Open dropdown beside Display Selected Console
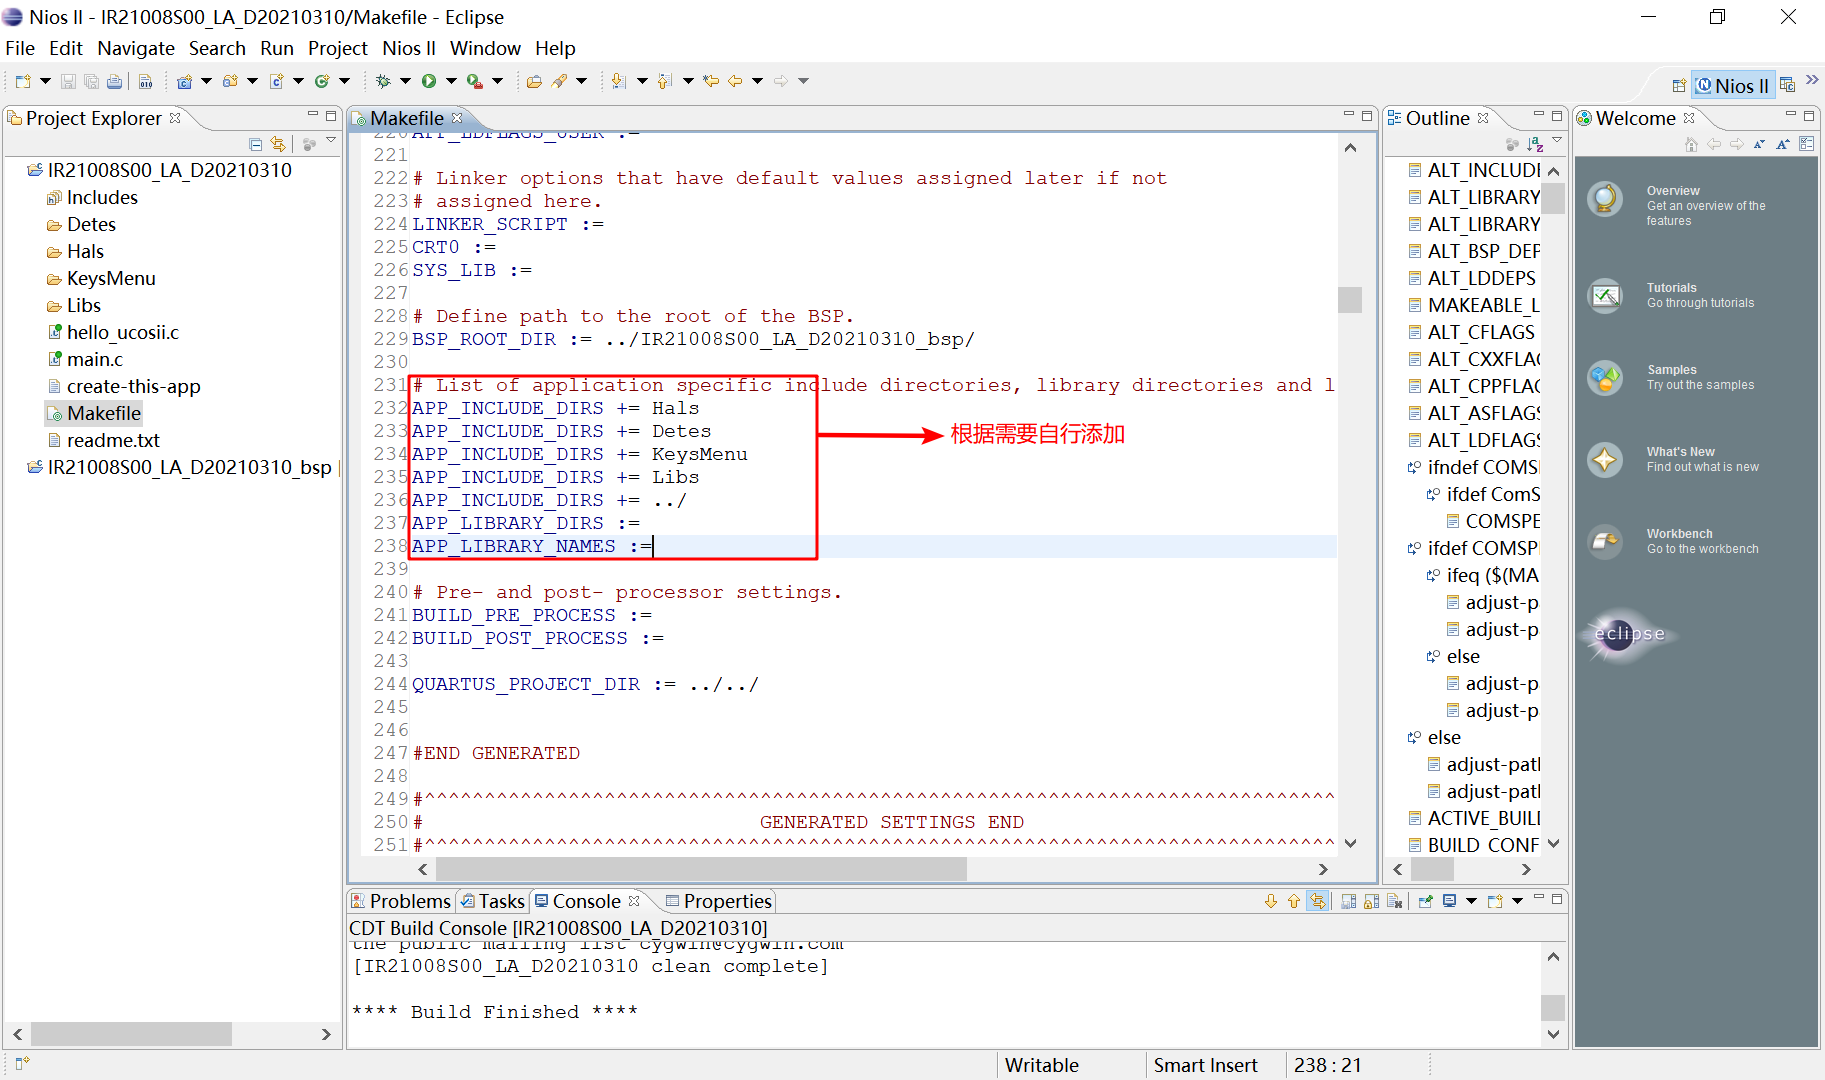 click(1471, 901)
